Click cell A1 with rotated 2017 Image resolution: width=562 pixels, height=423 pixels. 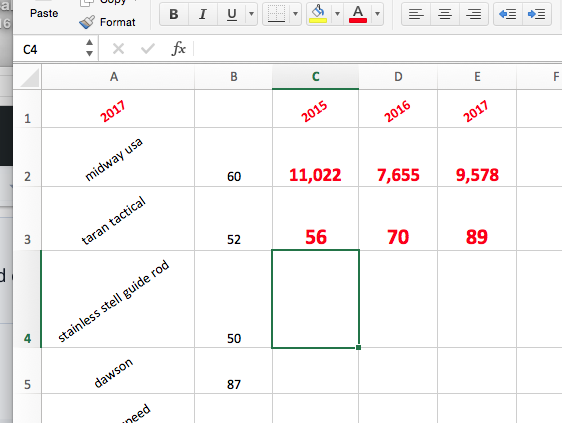point(118,109)
